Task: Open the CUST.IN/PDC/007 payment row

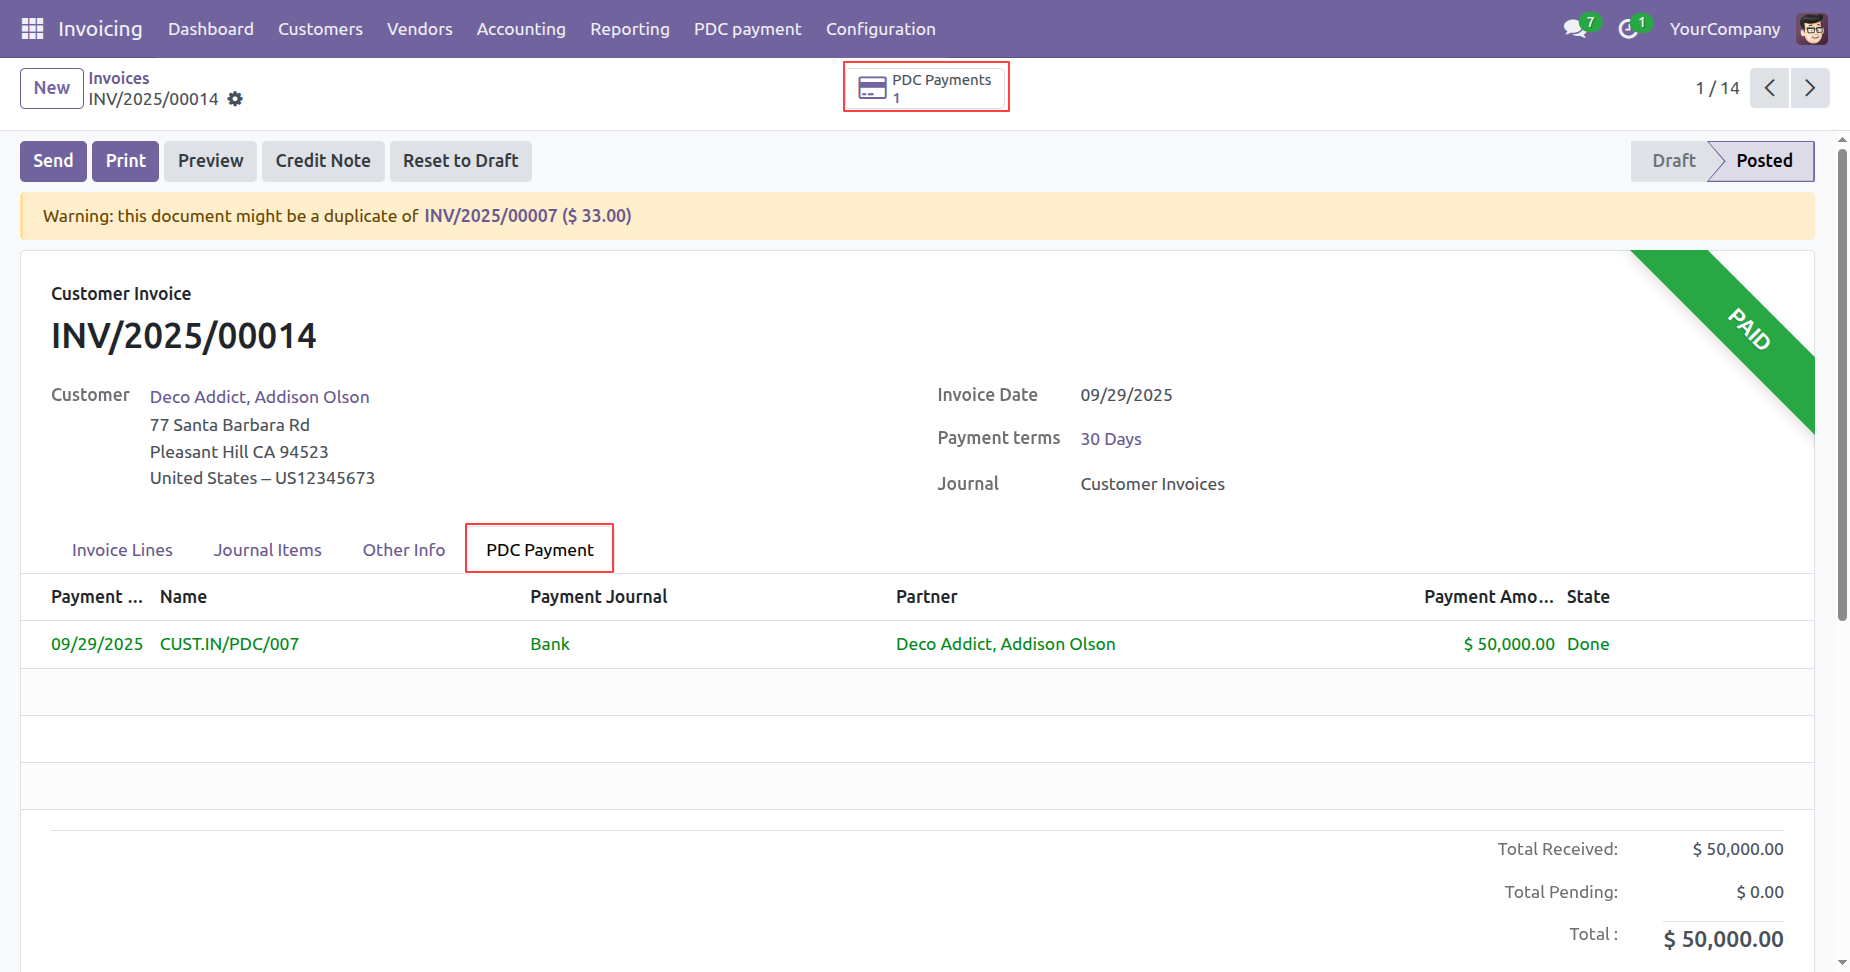Action: coord(229,644)
